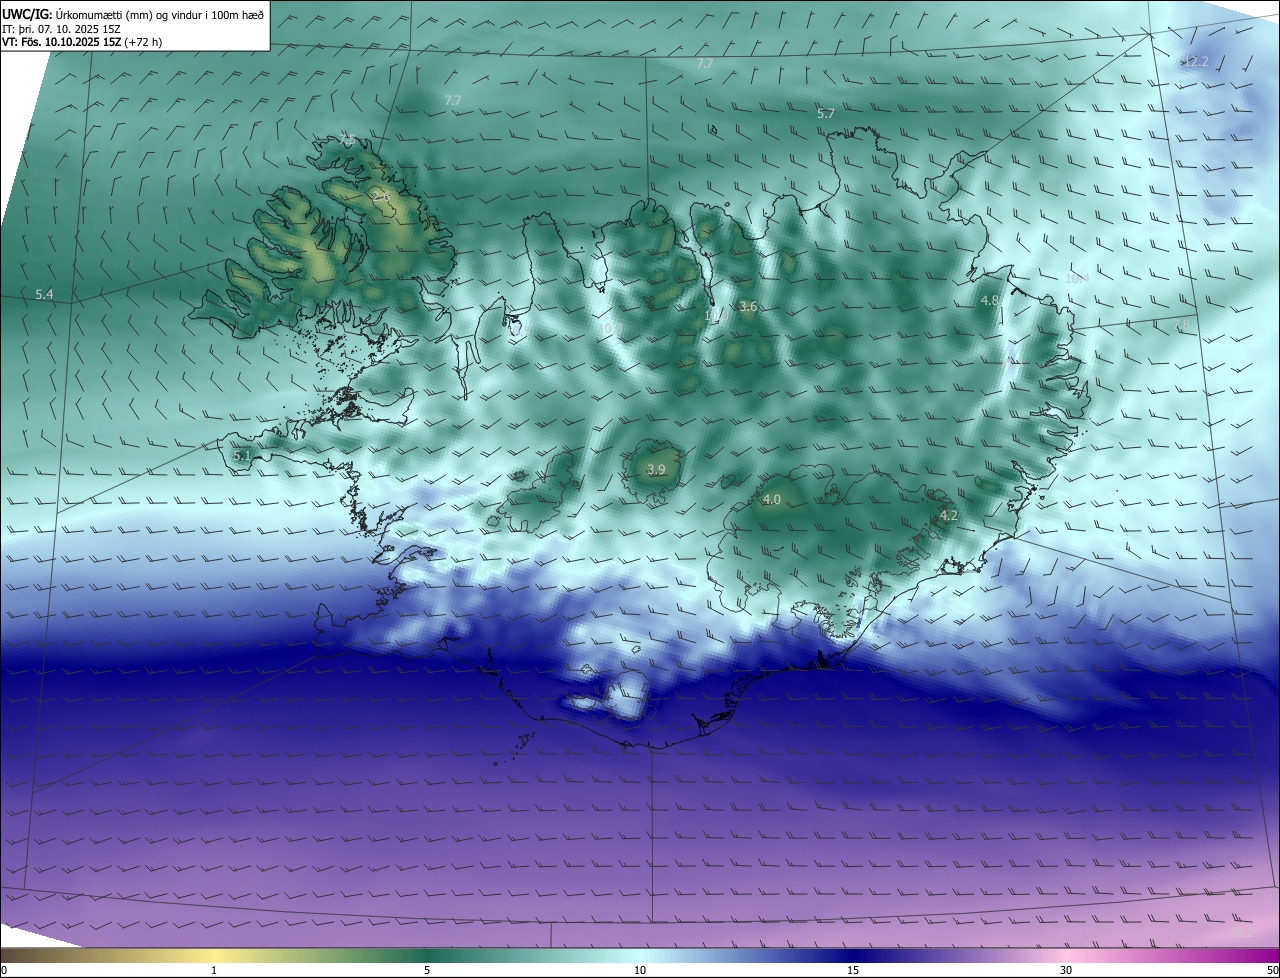This screenshot has width=1280, height=978.
Task: Click the 4.0 value label on the map
Action: 772,499
